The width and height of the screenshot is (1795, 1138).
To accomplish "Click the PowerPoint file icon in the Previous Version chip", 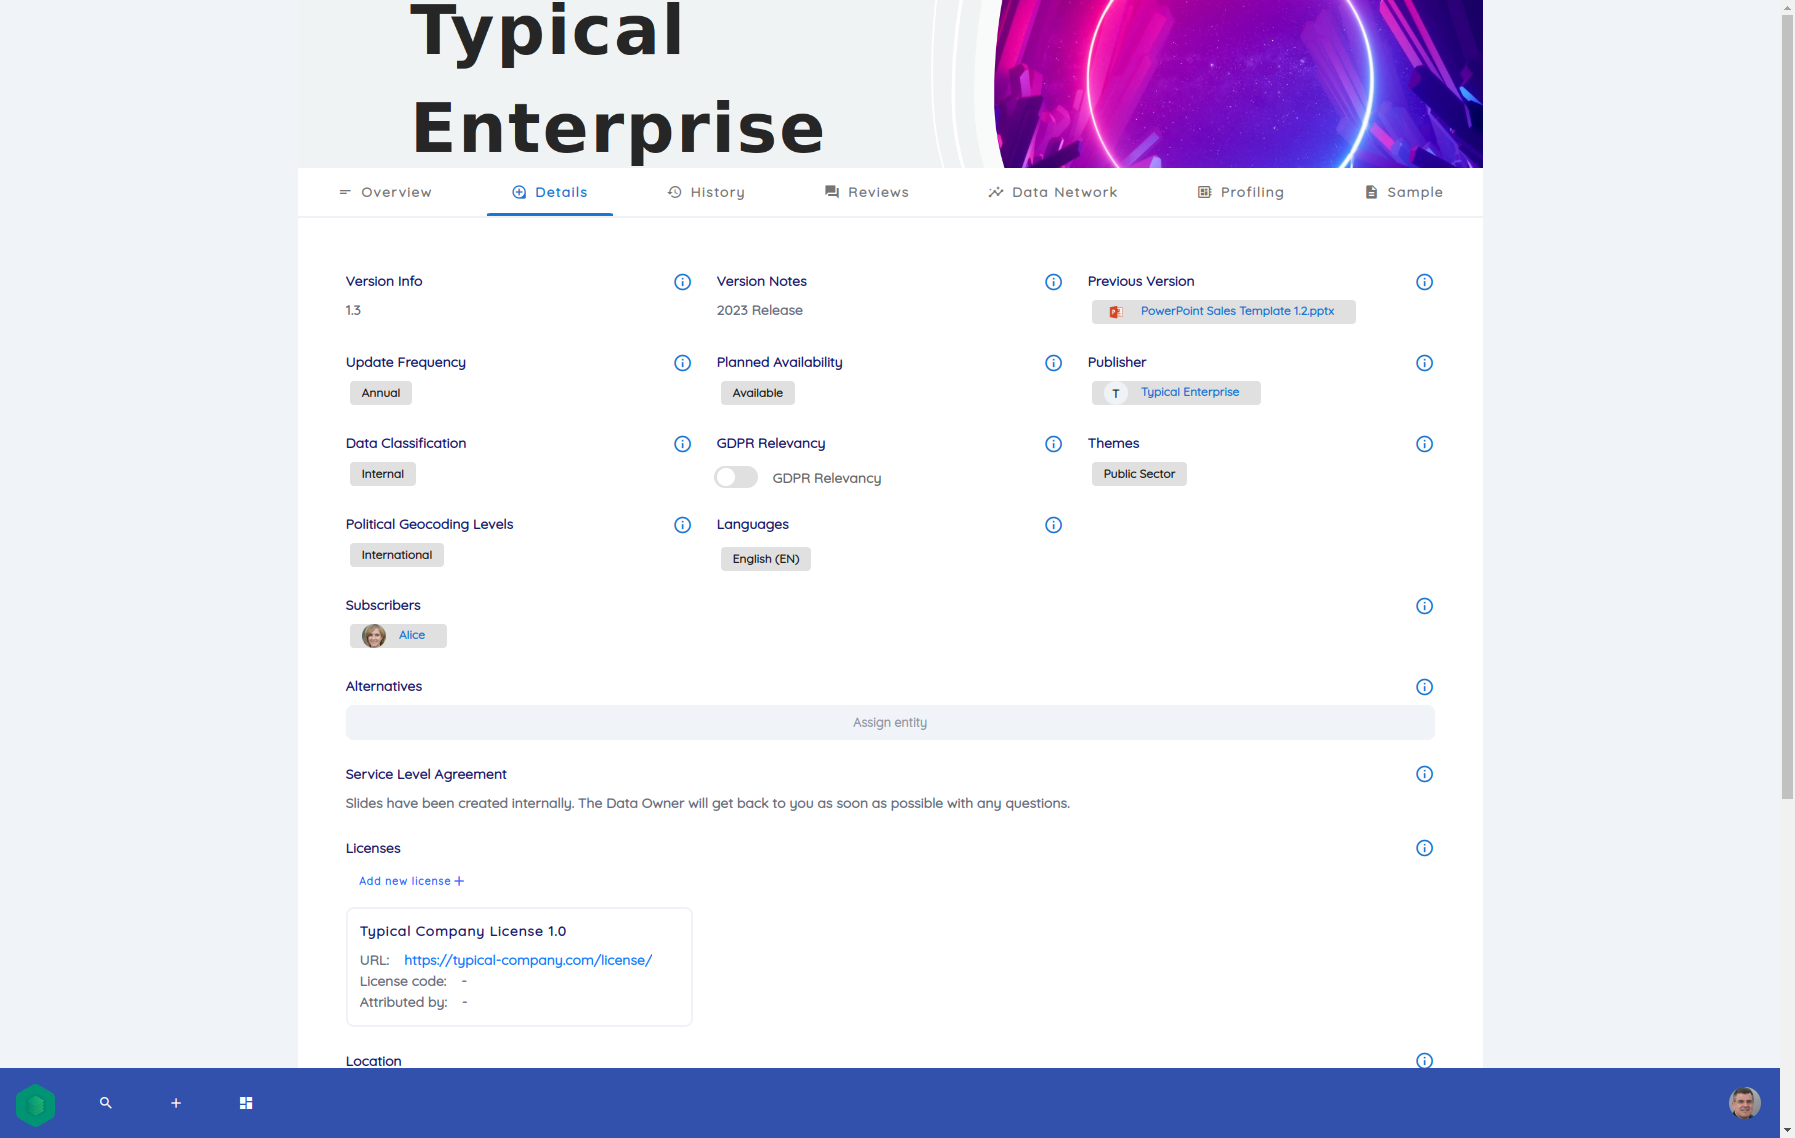I will click(x=1116, y=312).
